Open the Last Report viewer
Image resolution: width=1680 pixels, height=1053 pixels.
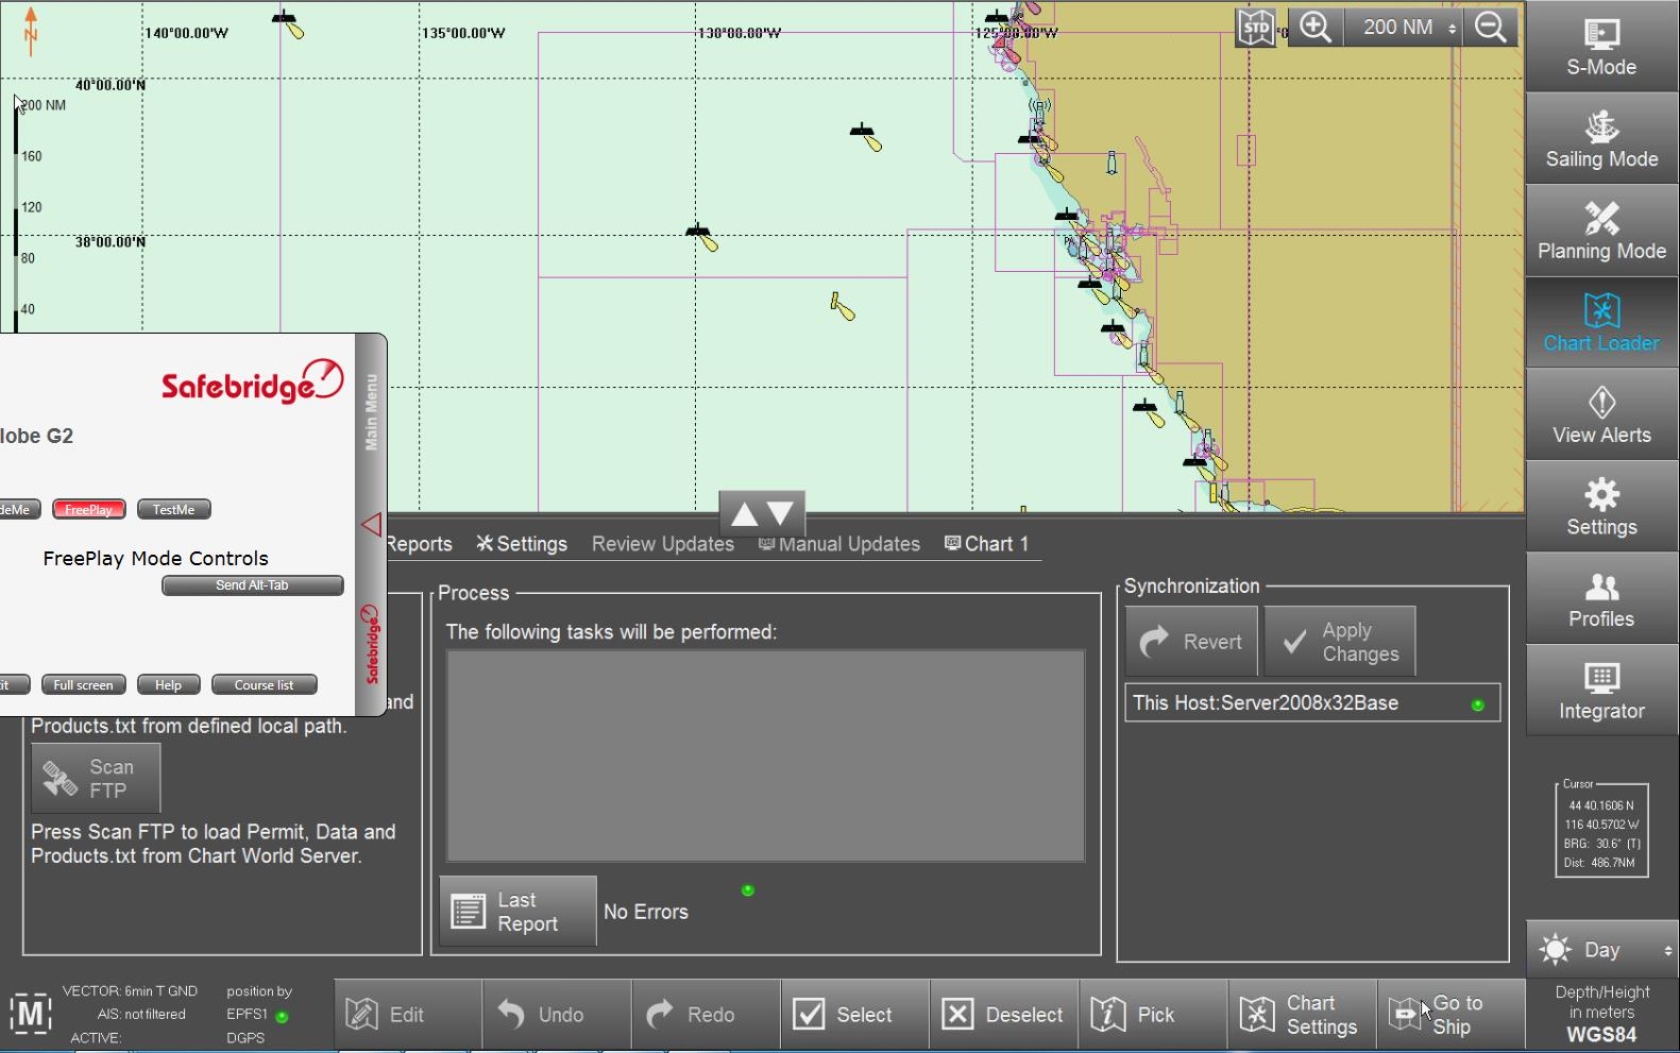point(516,911)
